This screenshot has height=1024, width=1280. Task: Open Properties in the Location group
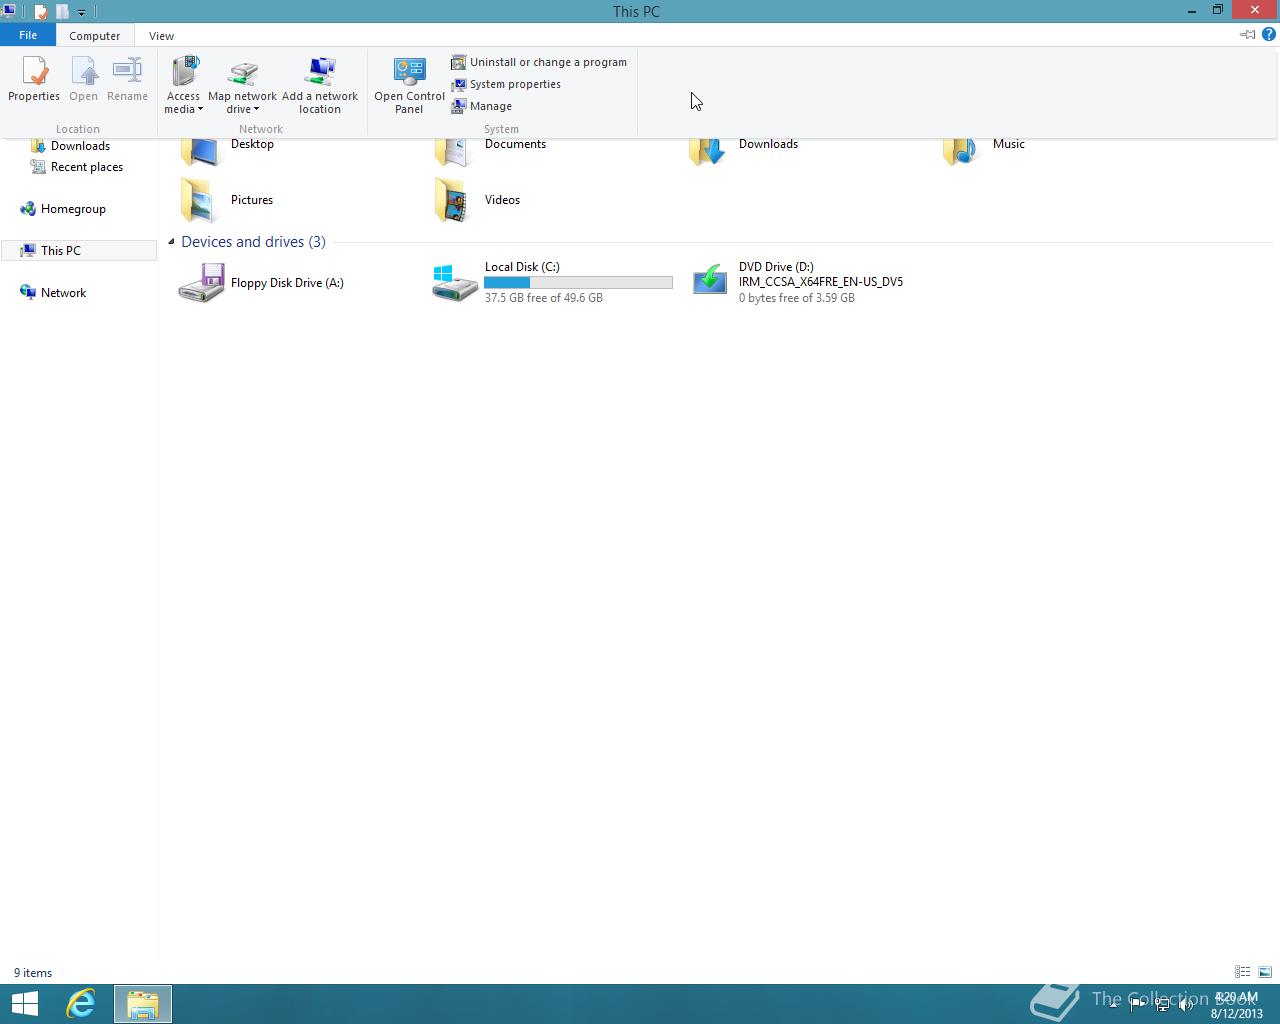click(x=34, y=80)
